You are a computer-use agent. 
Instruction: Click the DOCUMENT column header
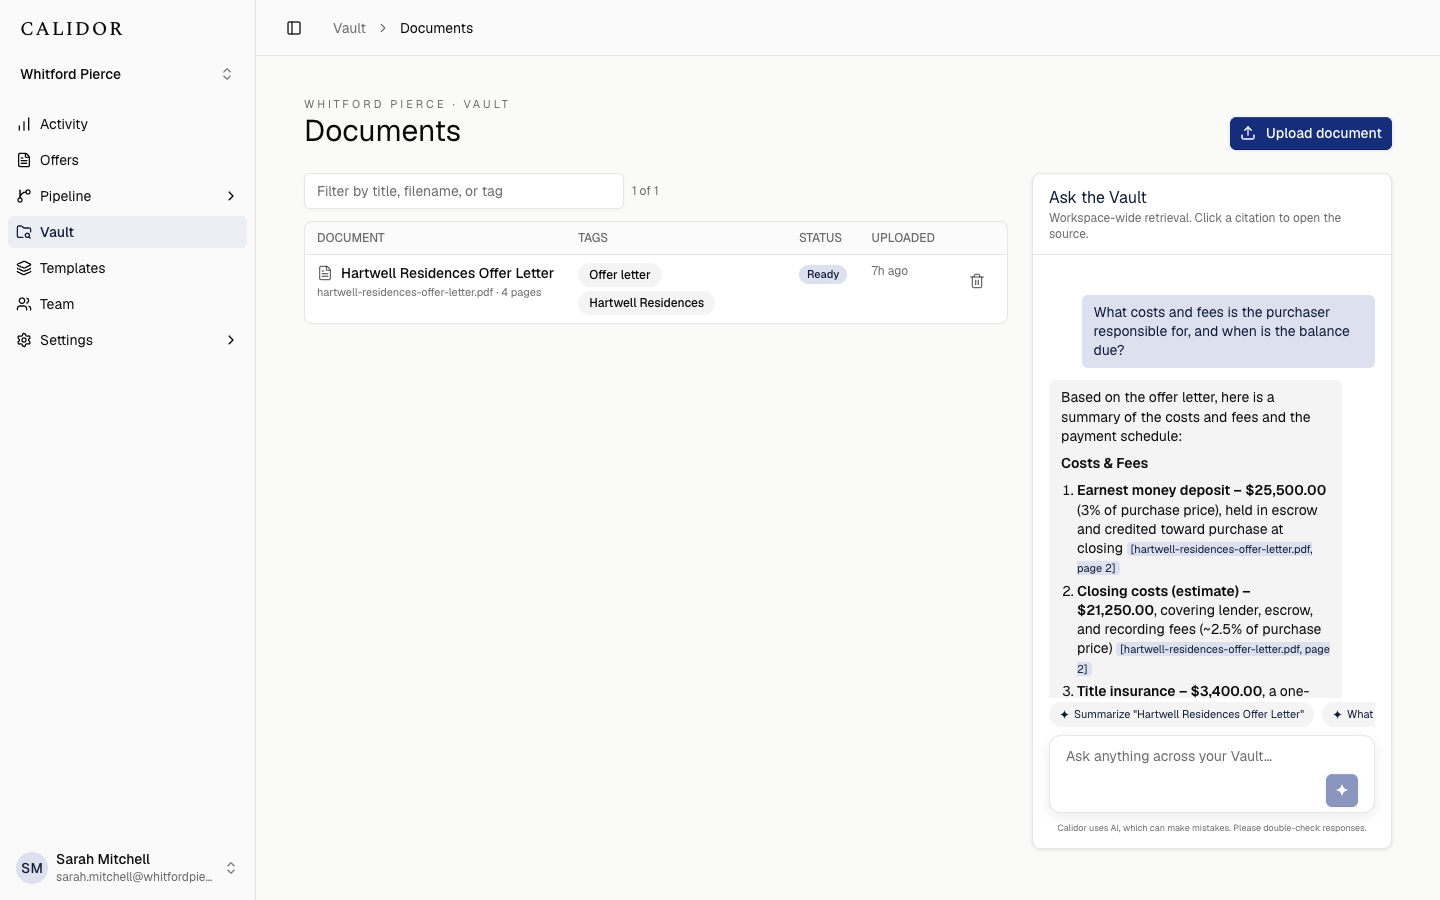coord(351,238)
